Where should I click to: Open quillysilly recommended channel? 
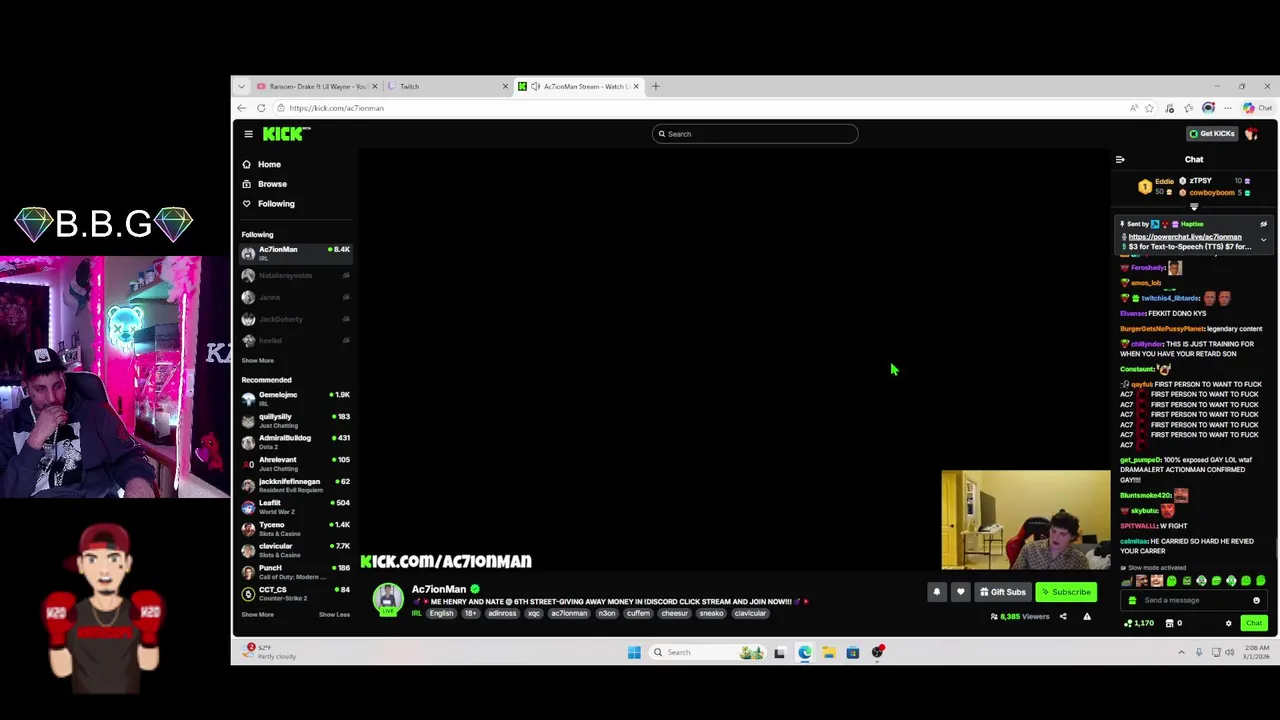click(x=295, y=420)
